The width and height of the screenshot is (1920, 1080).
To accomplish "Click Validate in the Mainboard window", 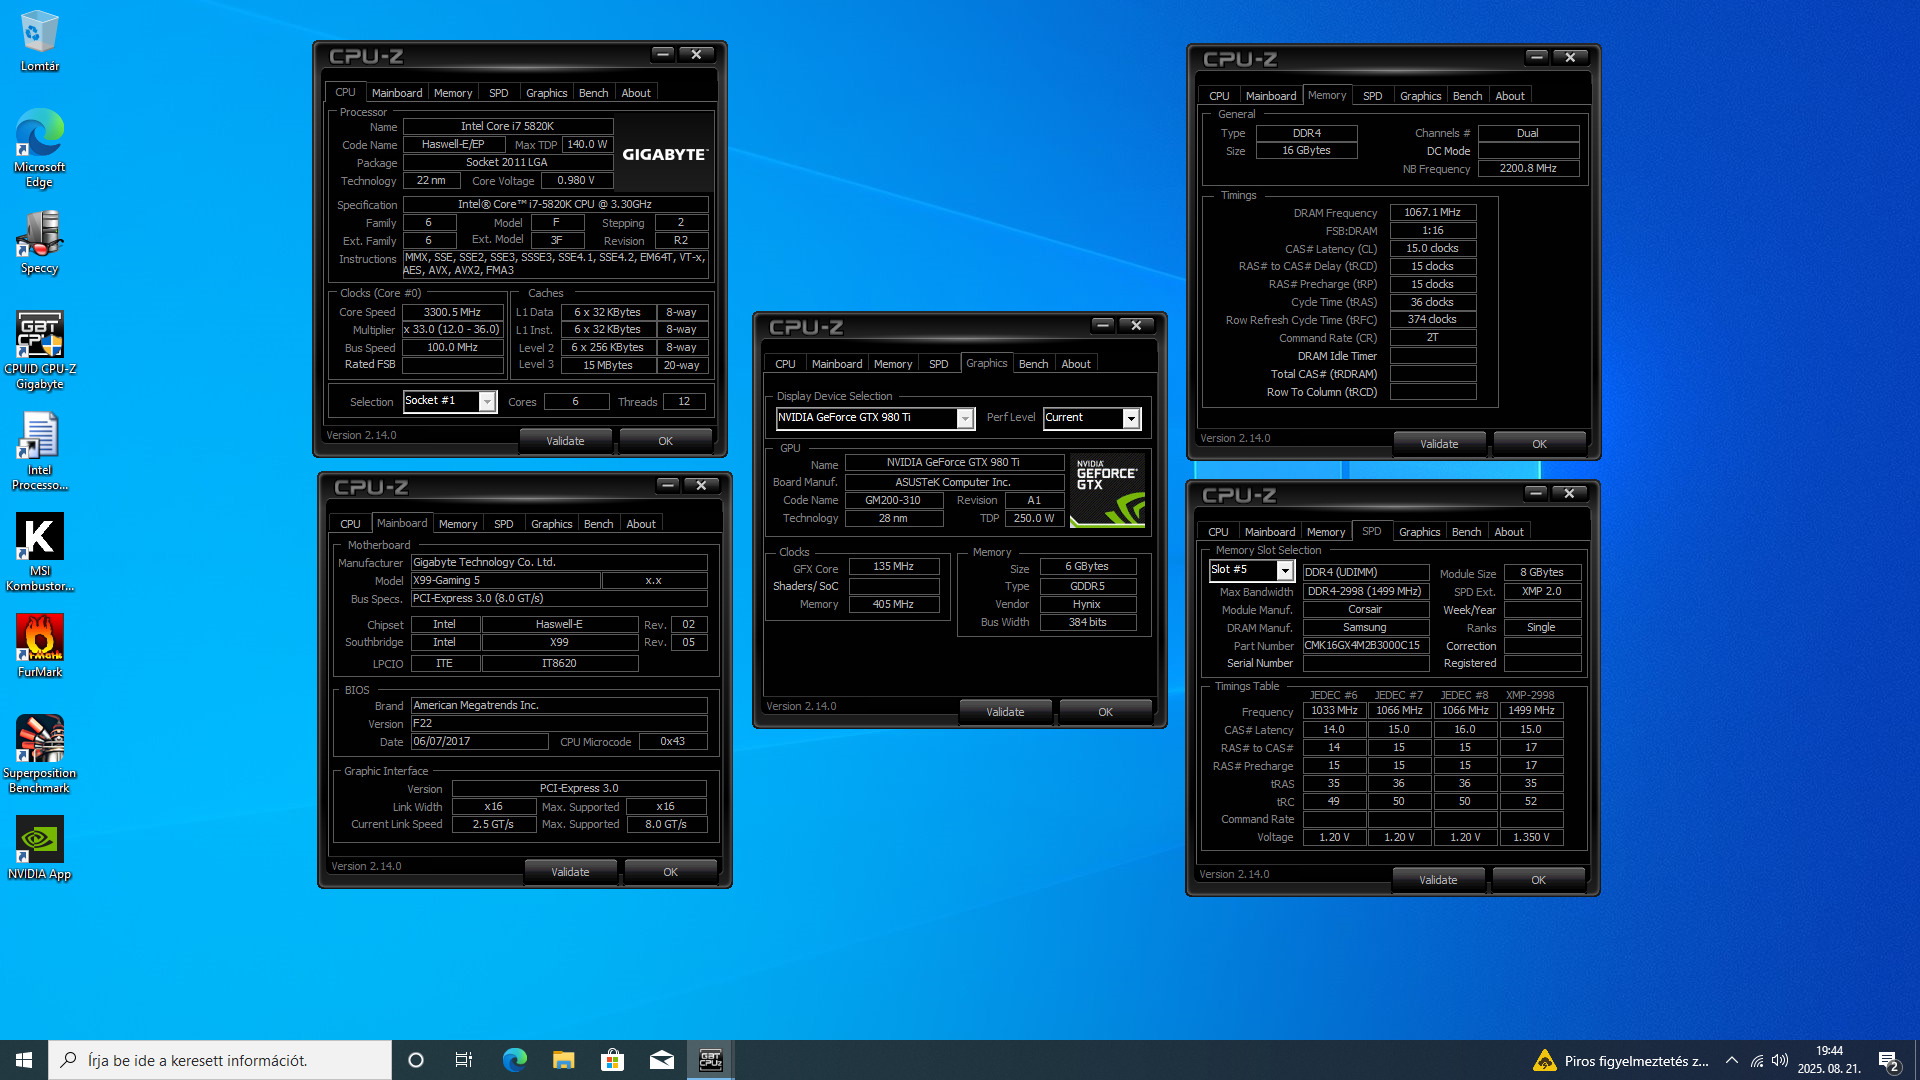I will pos(570,872).
